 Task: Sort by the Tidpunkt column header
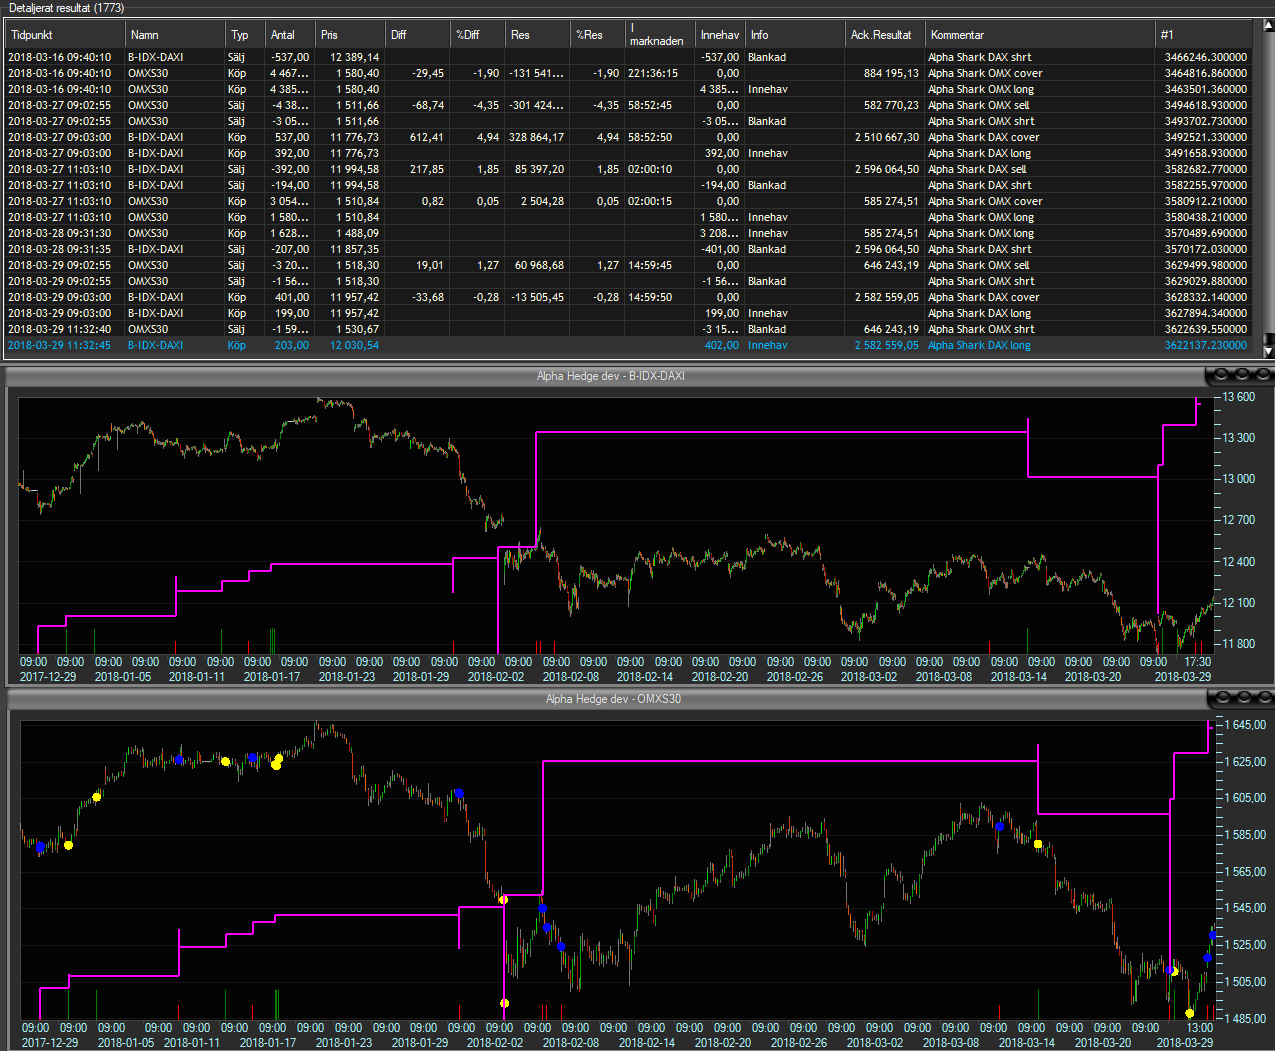pyautogui.click(x=65, y=35)
